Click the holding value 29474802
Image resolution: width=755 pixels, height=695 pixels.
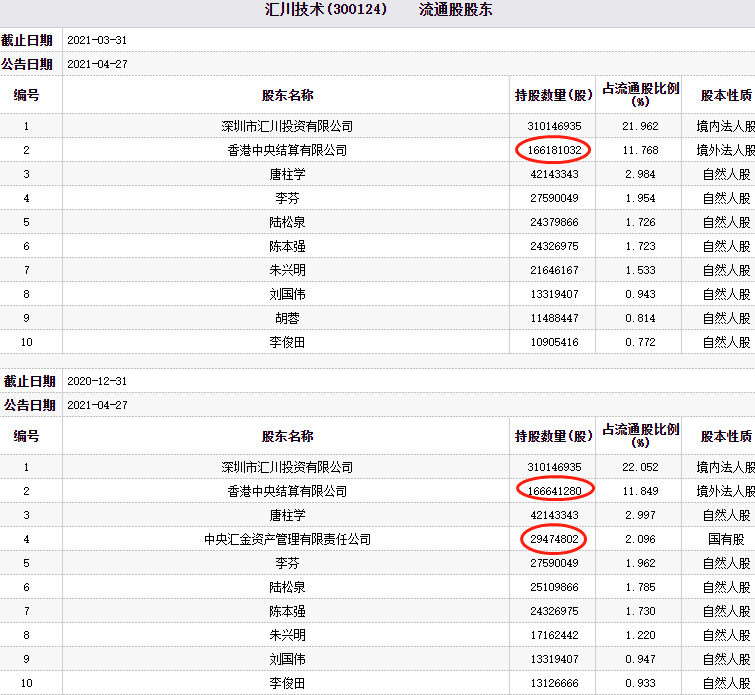pos(554,539)
